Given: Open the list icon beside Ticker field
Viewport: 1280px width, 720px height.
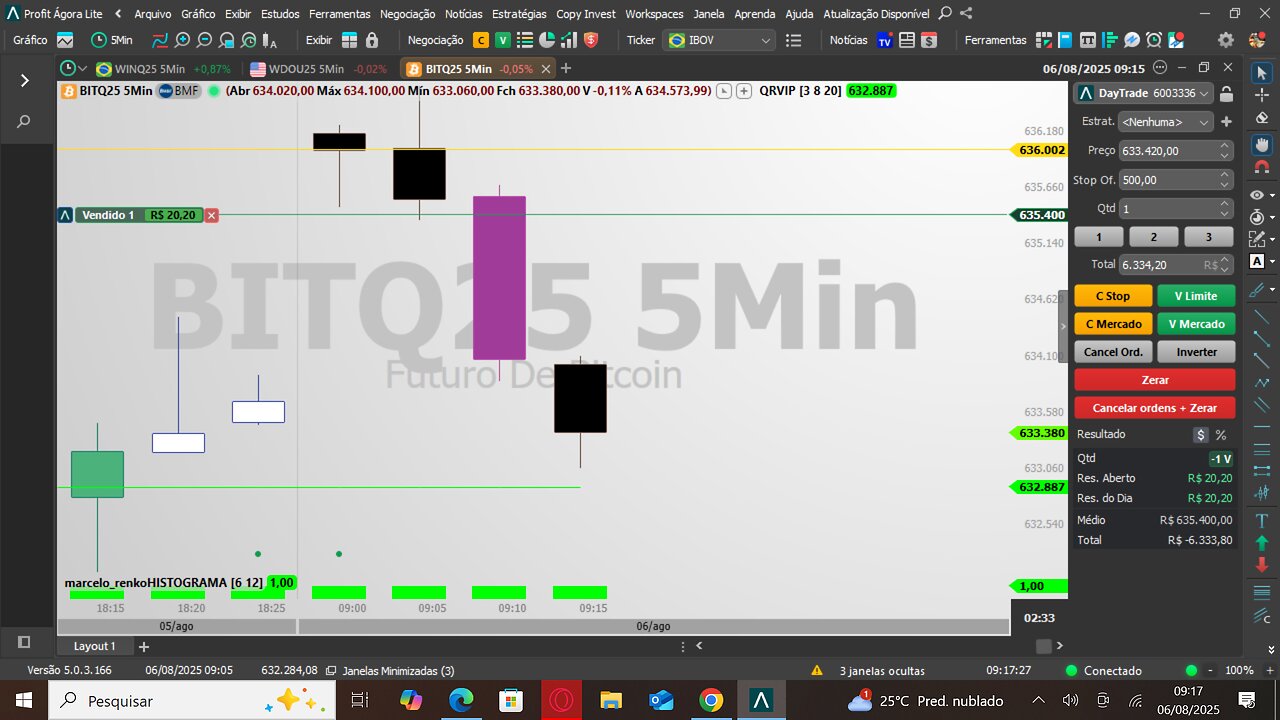Looking at the screenshot, I should pyautogui.click(x=794, y=40).
